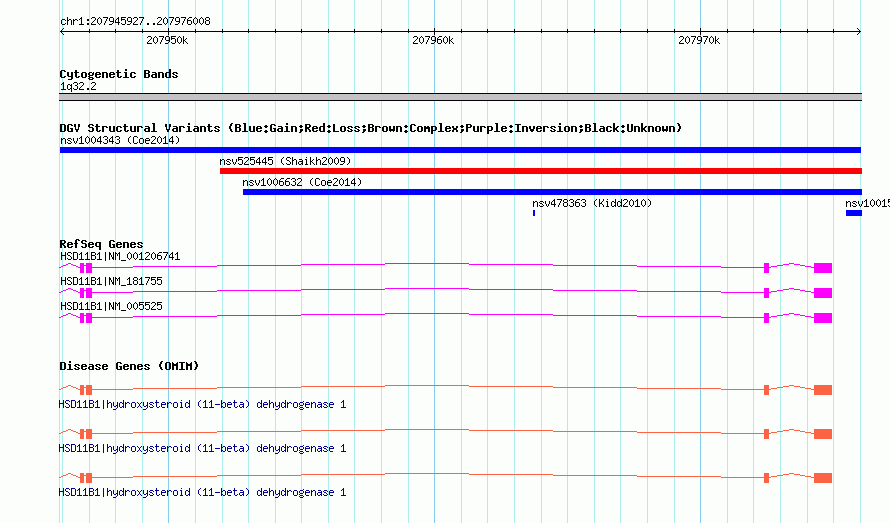Select large exon of first OMIM gene track

(x=823, y=390)
